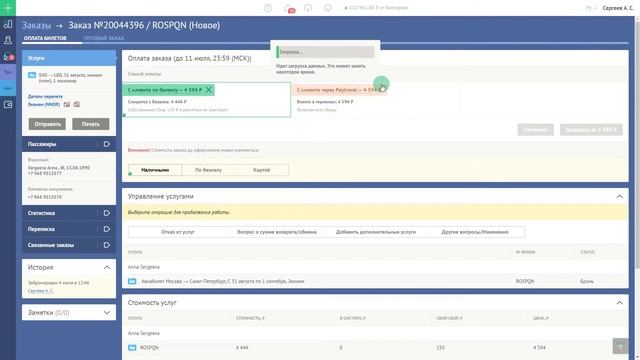
Task: Click the 4 444 cost value cell
Action: (x=242, y=348)
